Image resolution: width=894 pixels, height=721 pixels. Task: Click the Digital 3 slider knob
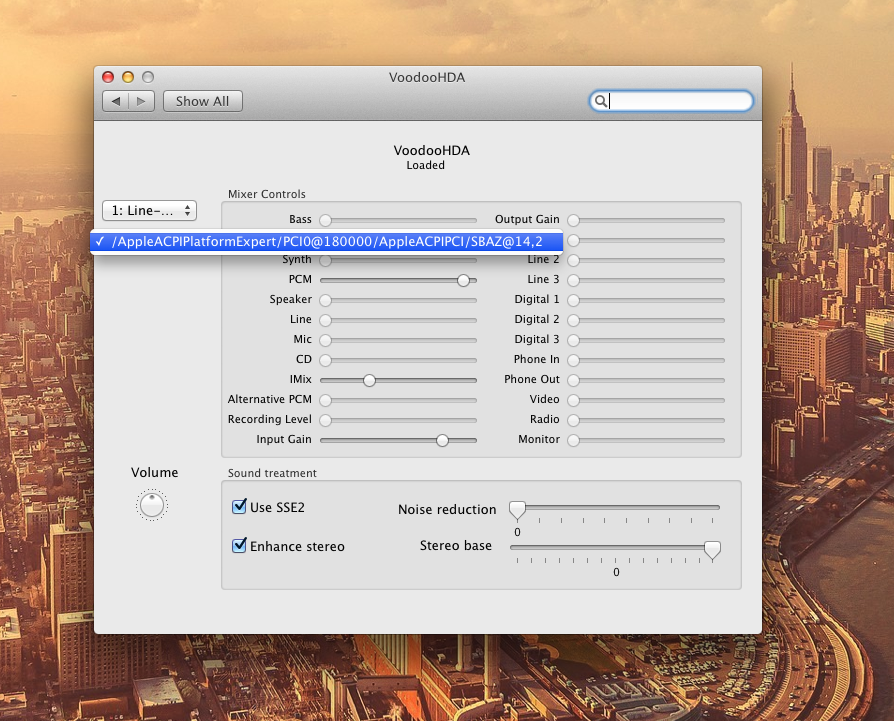[x=574, y=340]
